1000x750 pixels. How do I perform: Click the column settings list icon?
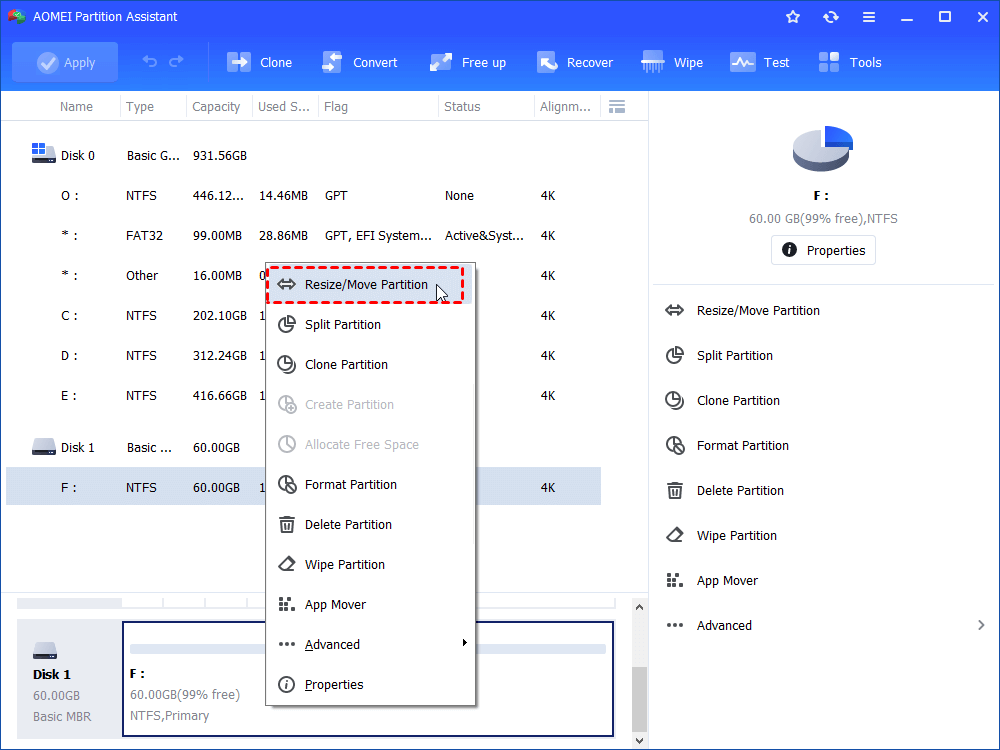(617, 107)
